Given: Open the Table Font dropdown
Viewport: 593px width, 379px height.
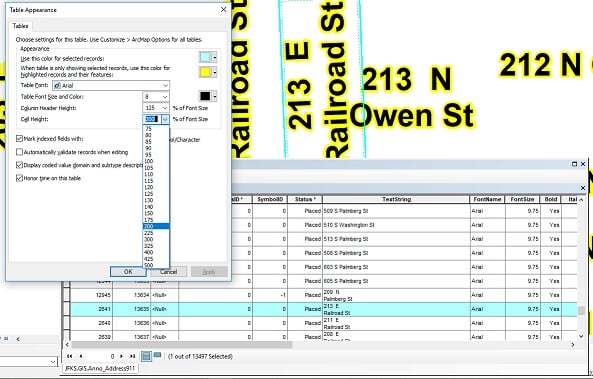Looking at the screenshot, I should (x=165, y=85).
